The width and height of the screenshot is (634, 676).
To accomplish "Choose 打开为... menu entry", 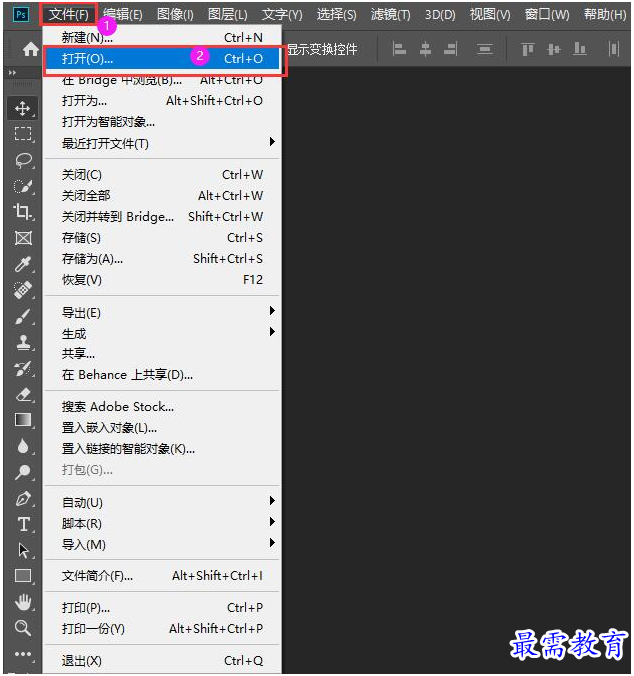I will [162, 100].
